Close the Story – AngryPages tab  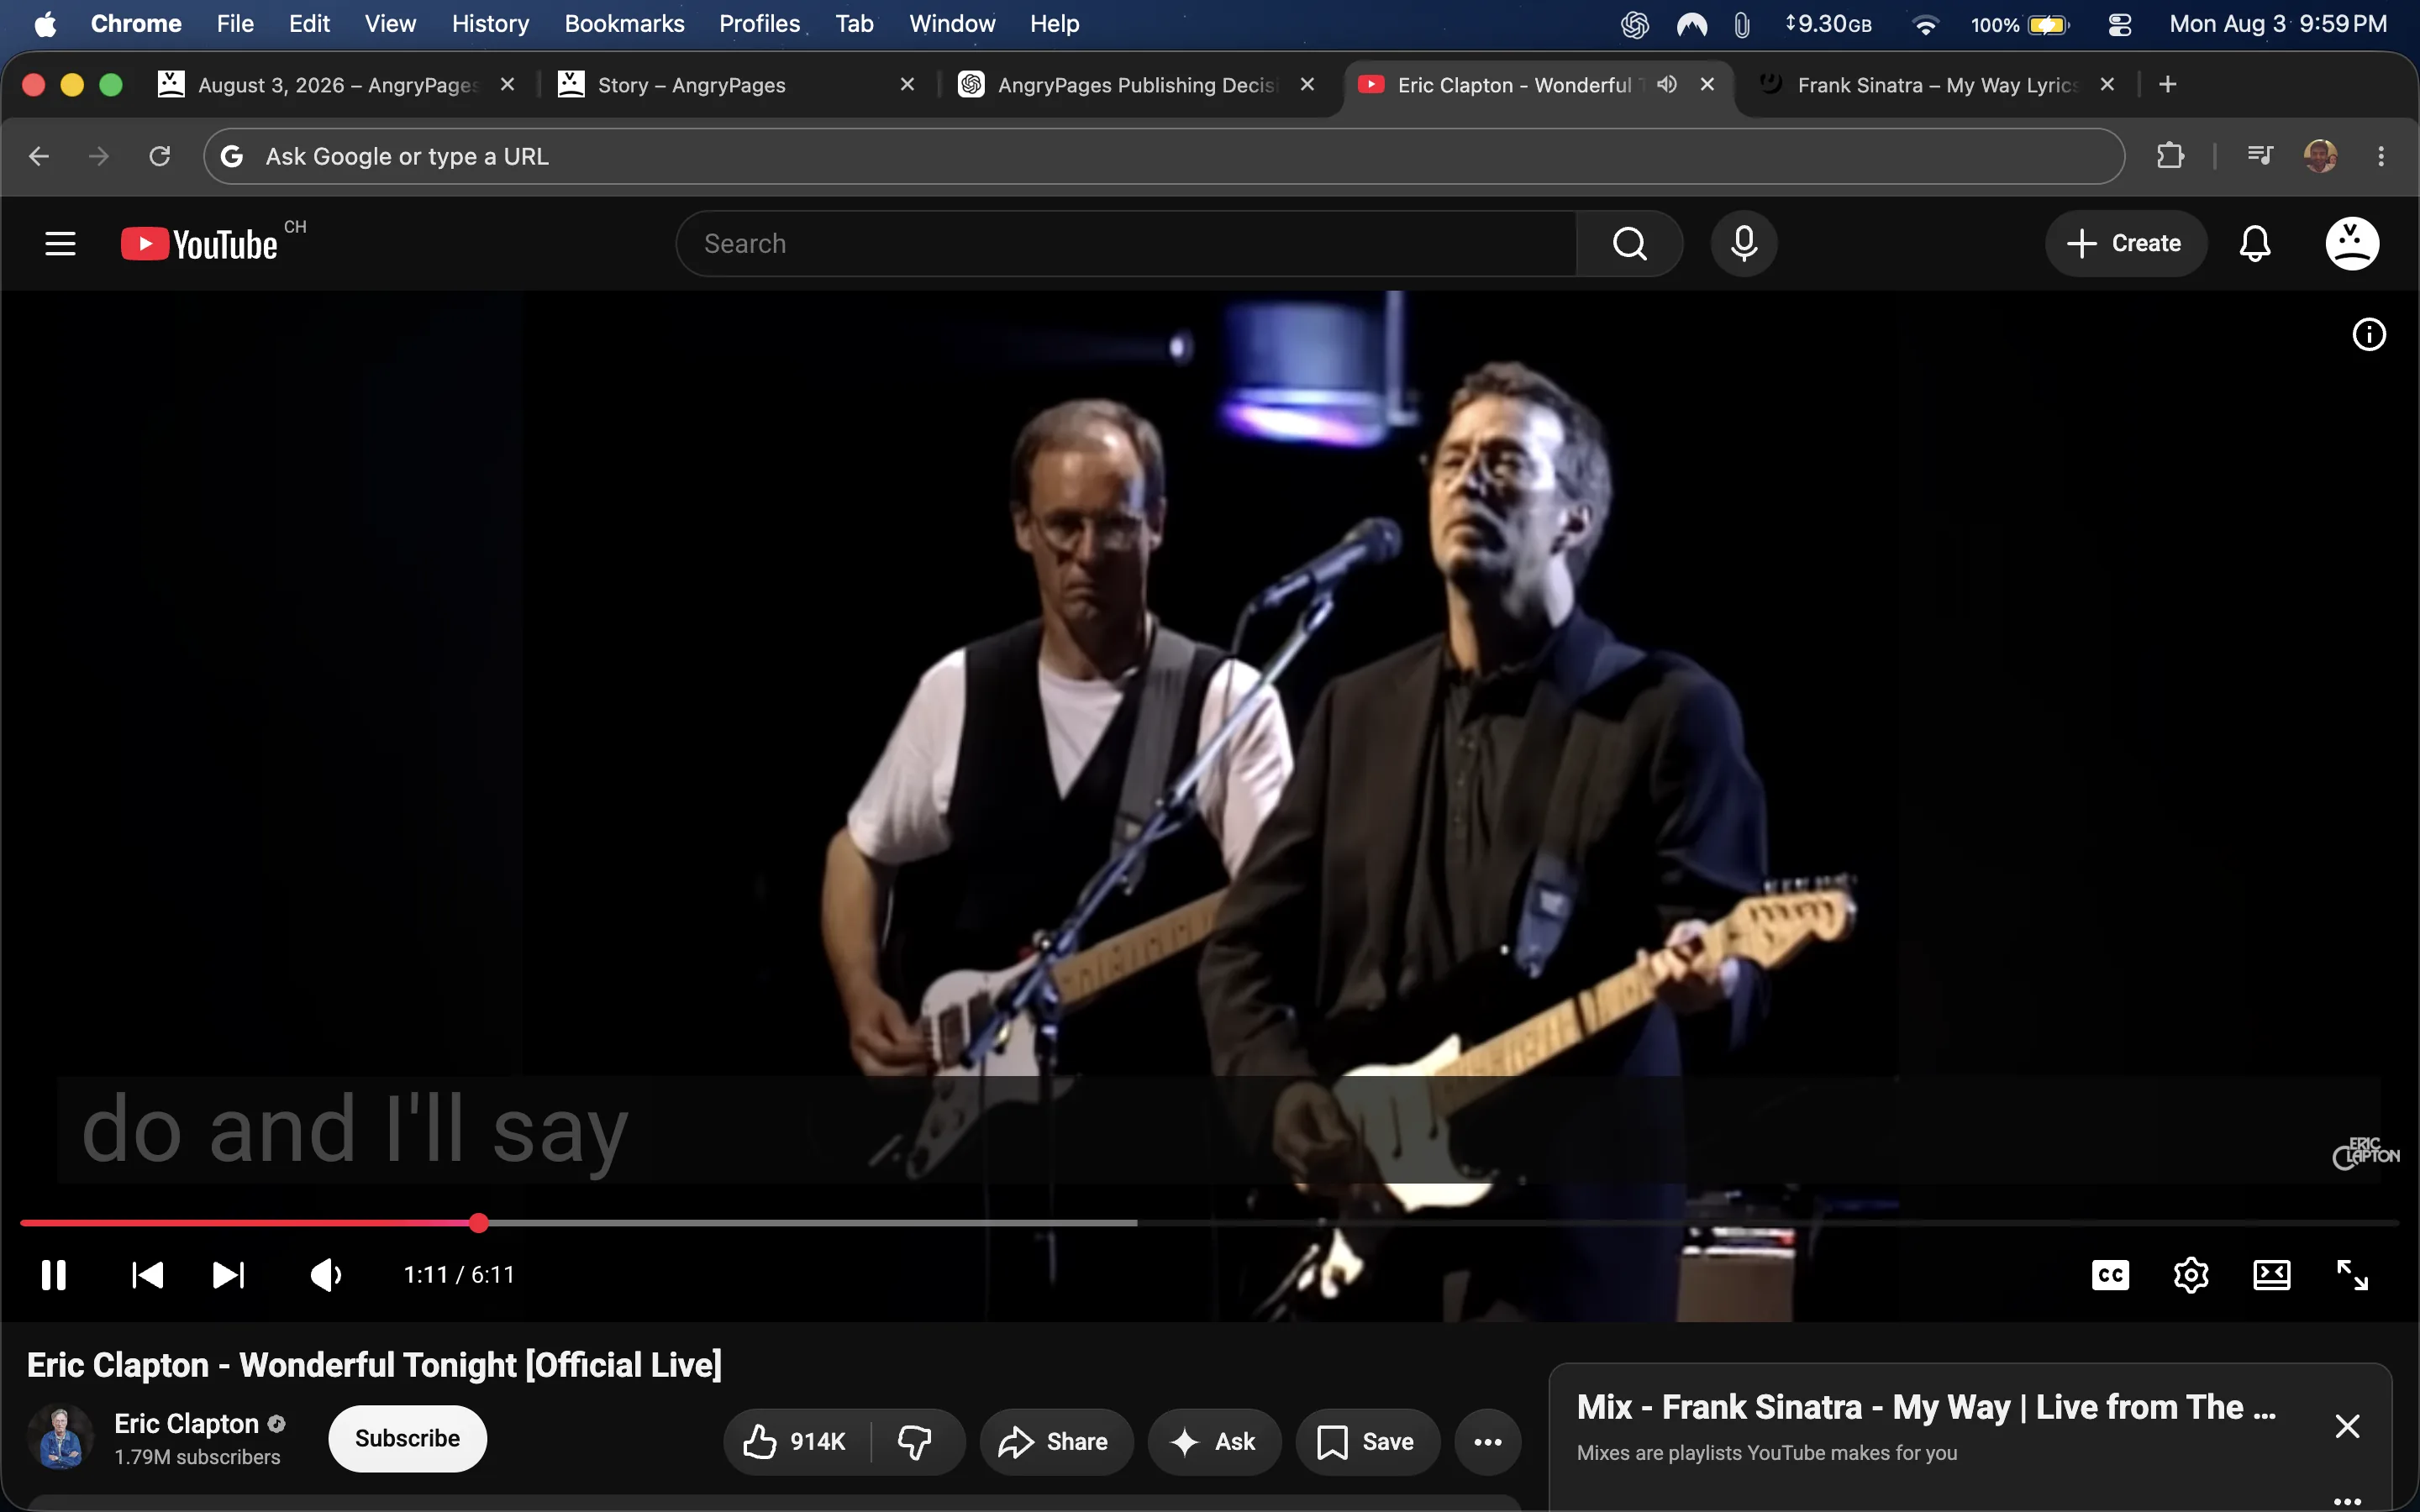click(x=907, y=84)
